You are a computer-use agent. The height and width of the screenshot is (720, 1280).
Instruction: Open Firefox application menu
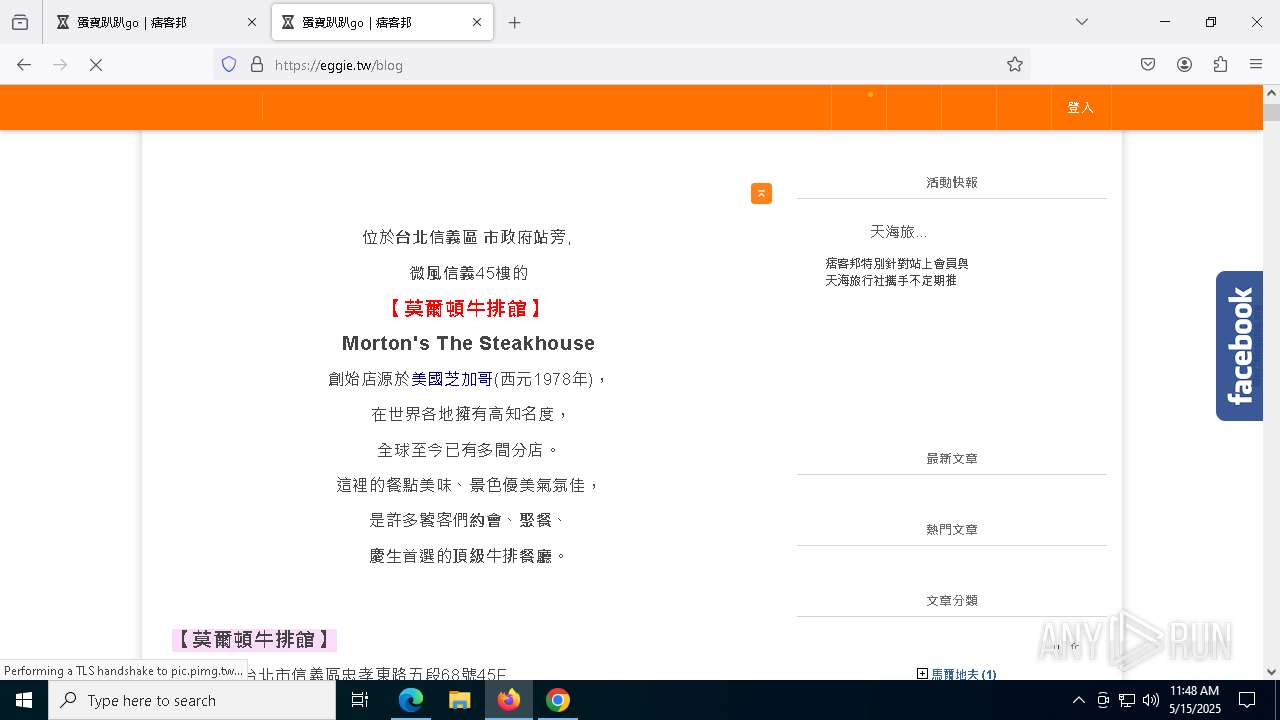[x=1256, y=64]
